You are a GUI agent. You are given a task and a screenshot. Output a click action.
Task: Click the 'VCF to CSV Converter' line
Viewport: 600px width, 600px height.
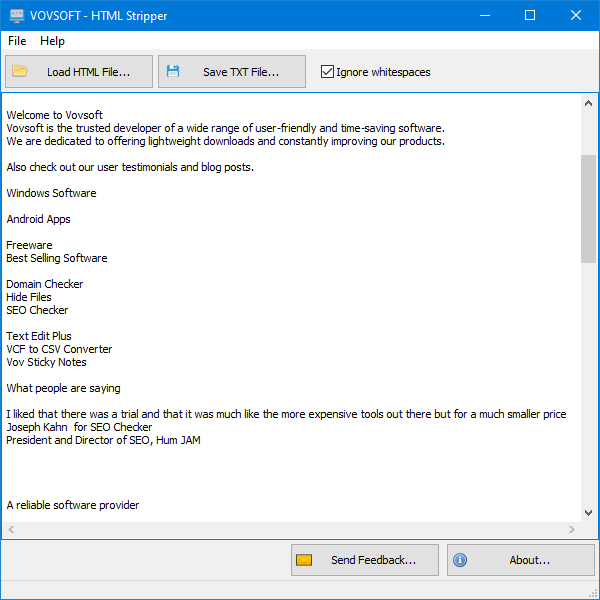click(x=59, y=349)
